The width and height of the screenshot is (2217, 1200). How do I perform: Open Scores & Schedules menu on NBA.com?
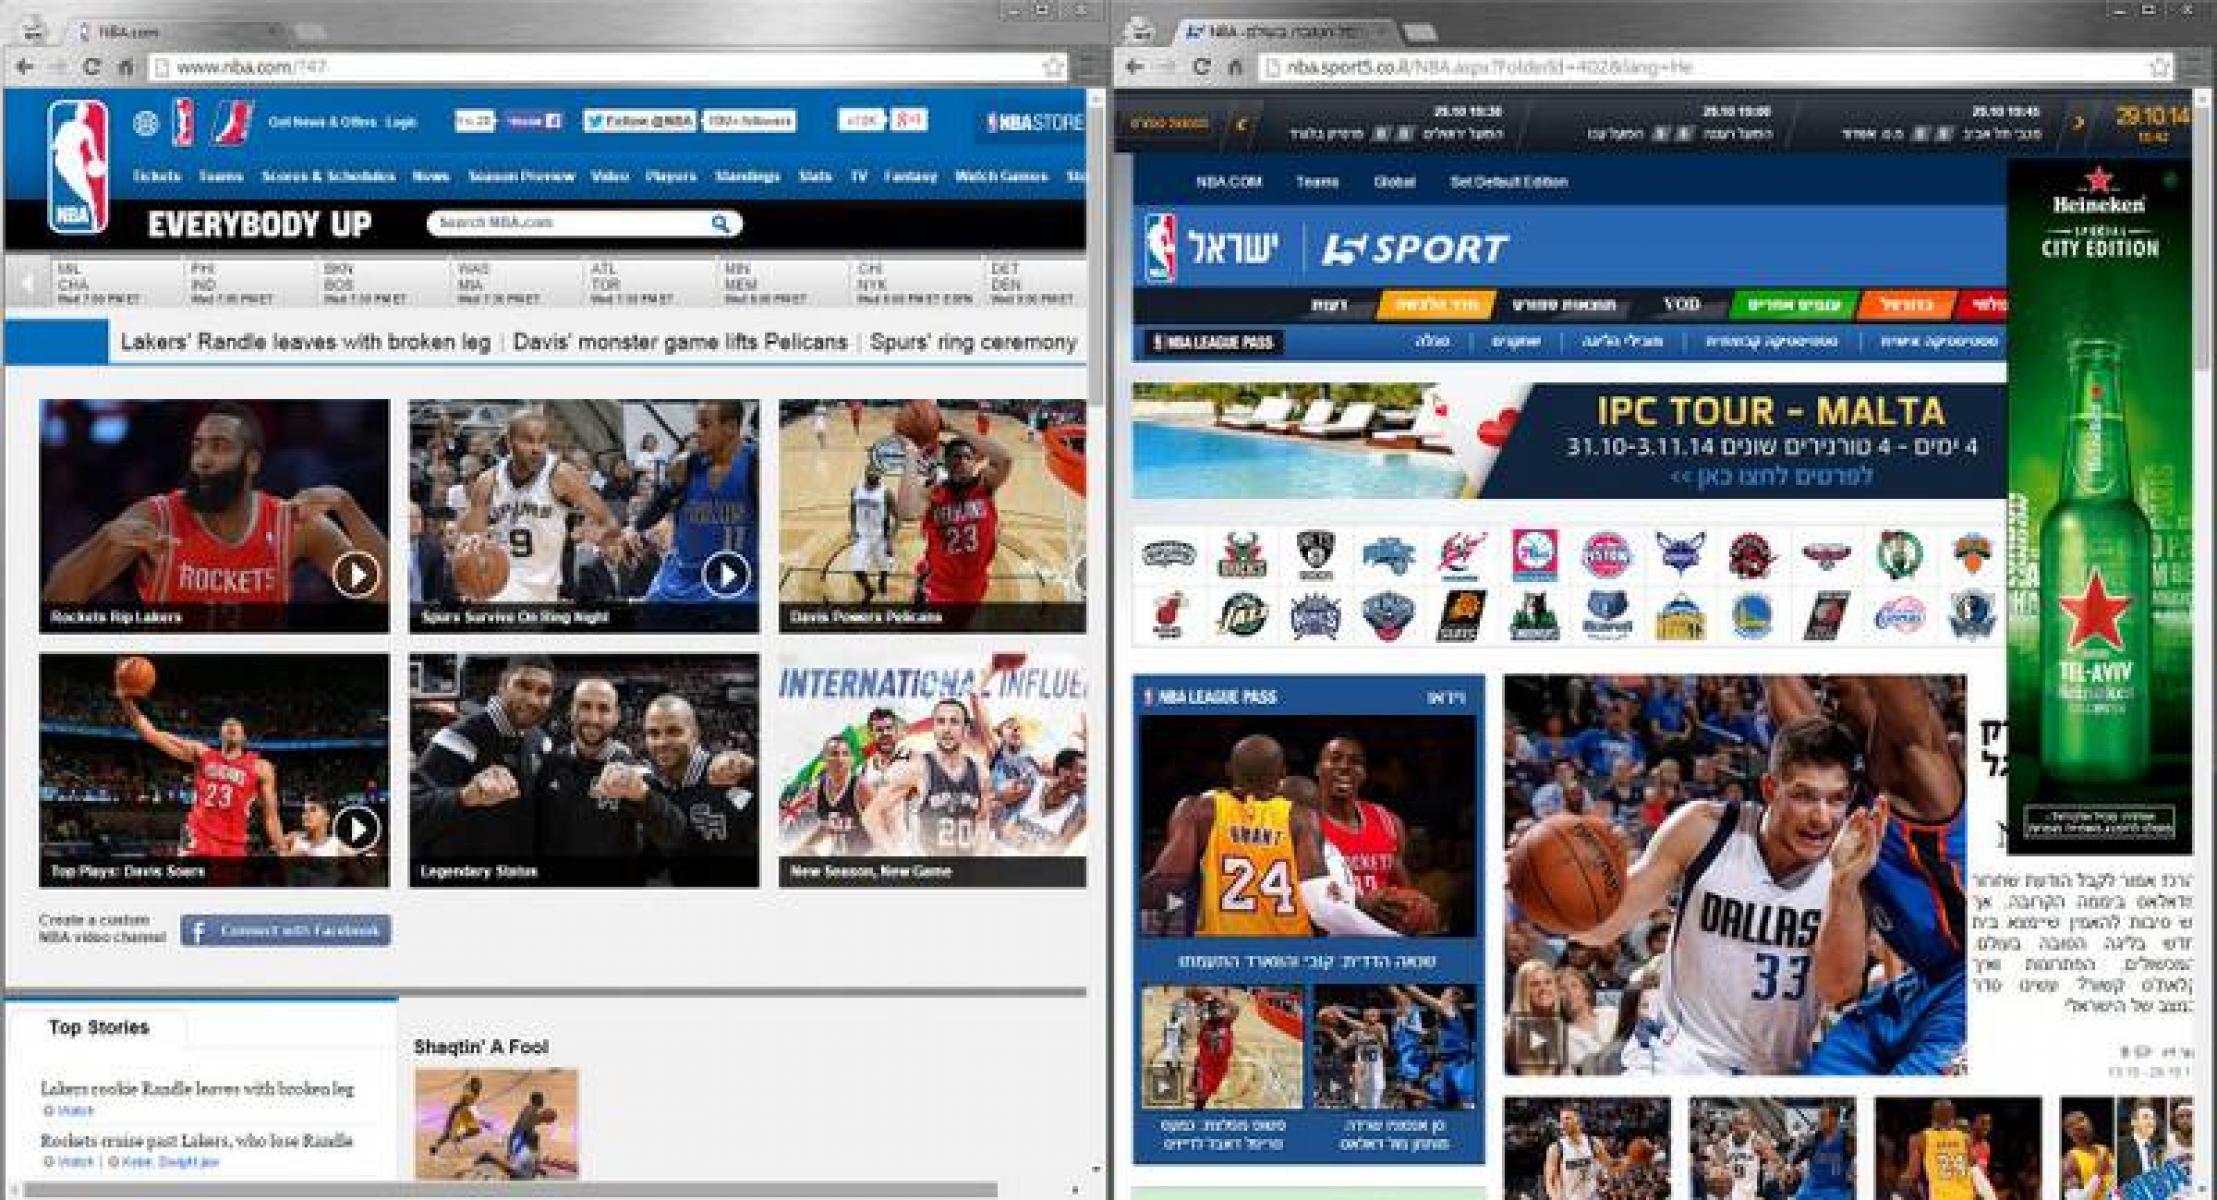click(328, 176)
